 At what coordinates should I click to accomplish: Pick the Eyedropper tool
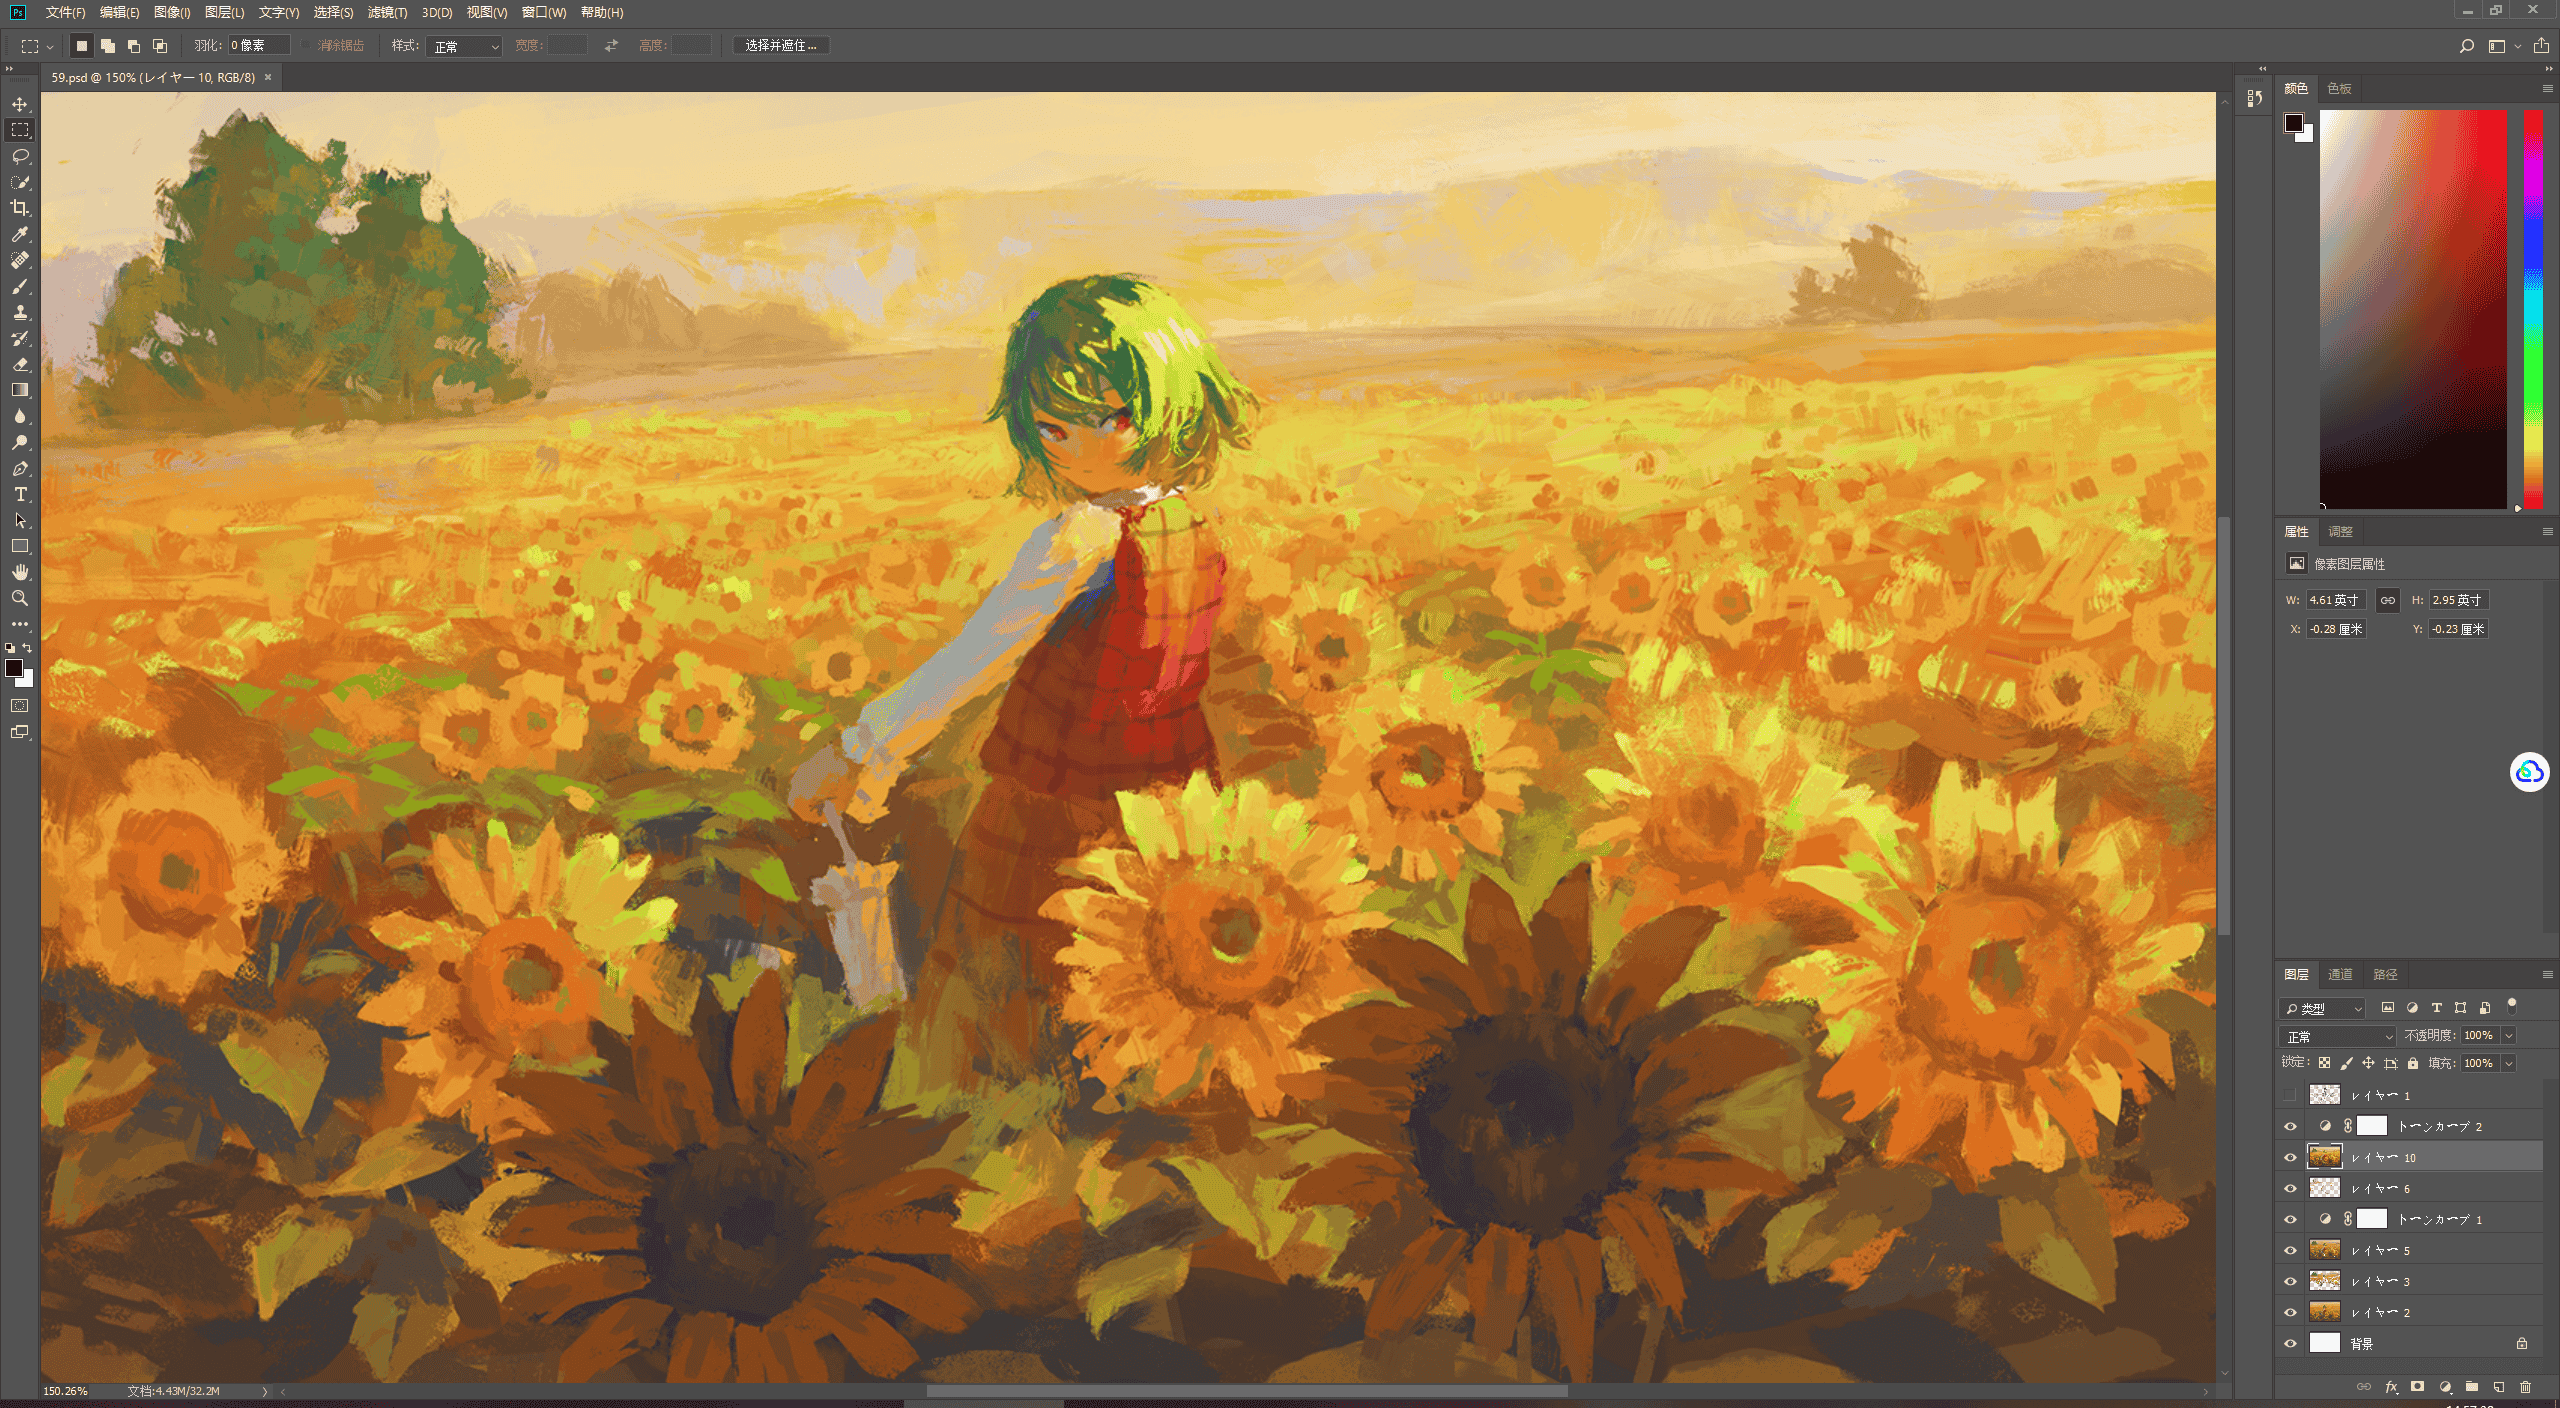(20, 234)
